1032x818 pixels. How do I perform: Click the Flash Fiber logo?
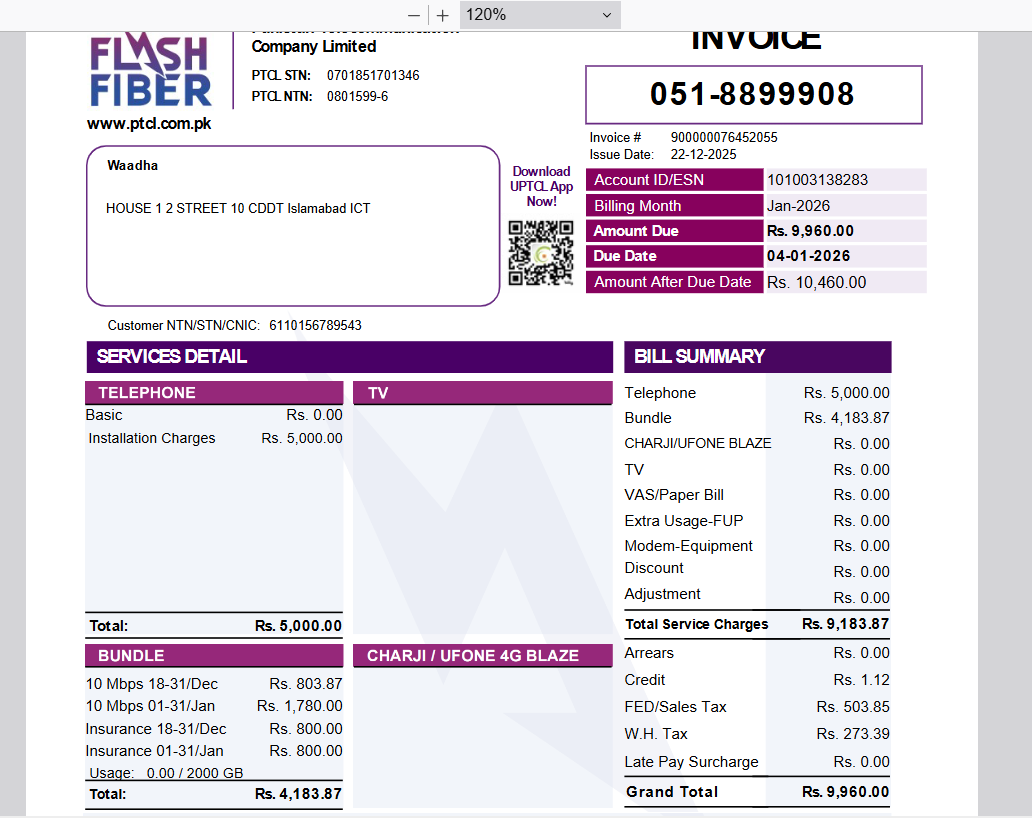[x=151, y=71]
